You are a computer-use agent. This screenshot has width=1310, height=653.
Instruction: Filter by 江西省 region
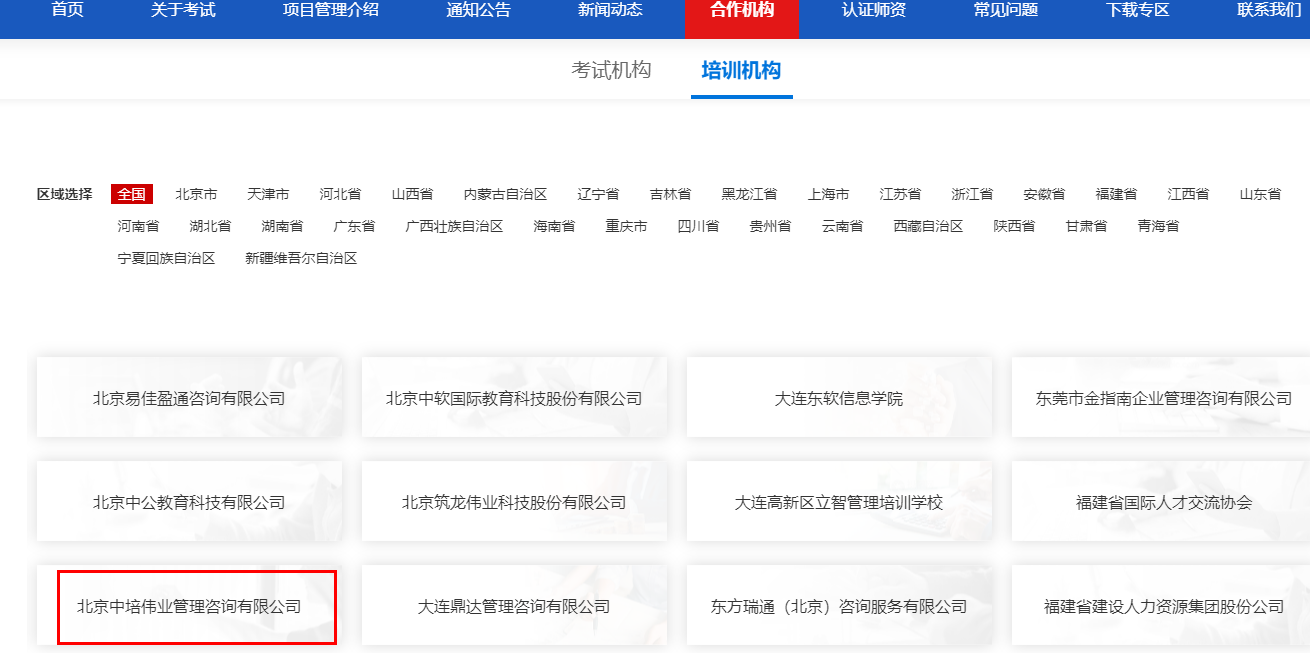click(x=1188, y=194)
